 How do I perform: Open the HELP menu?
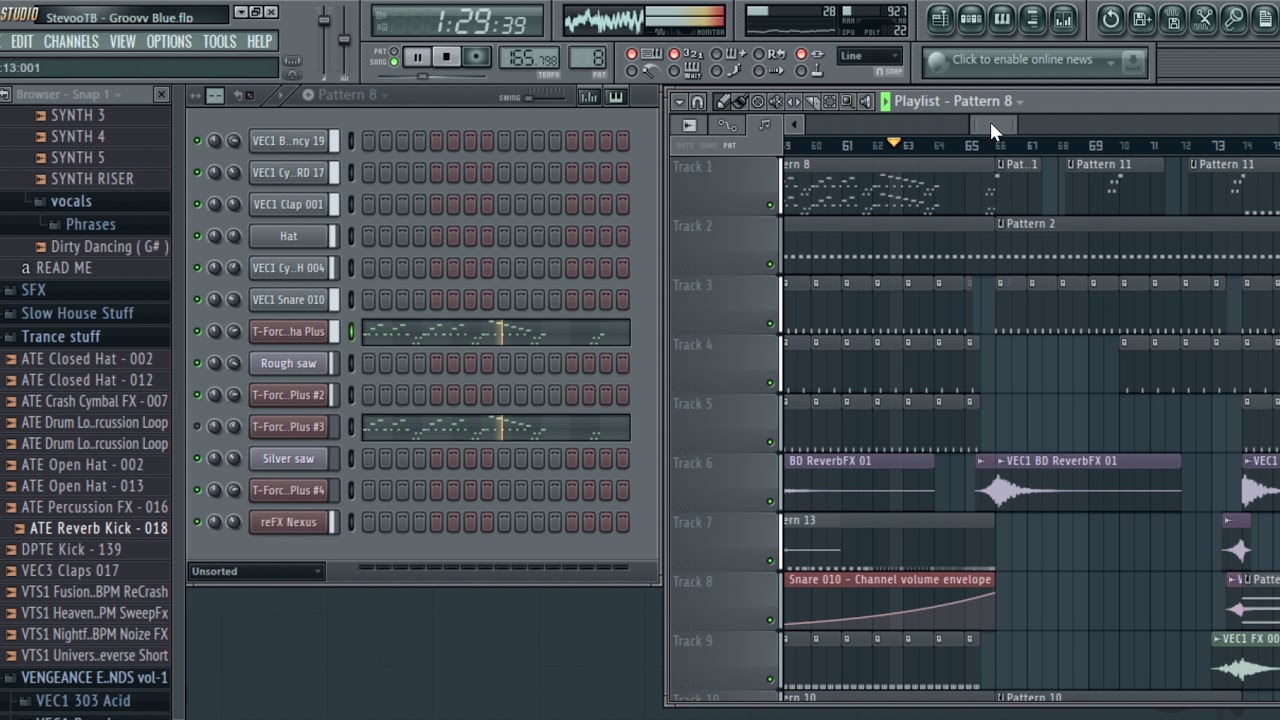point(259,42)
